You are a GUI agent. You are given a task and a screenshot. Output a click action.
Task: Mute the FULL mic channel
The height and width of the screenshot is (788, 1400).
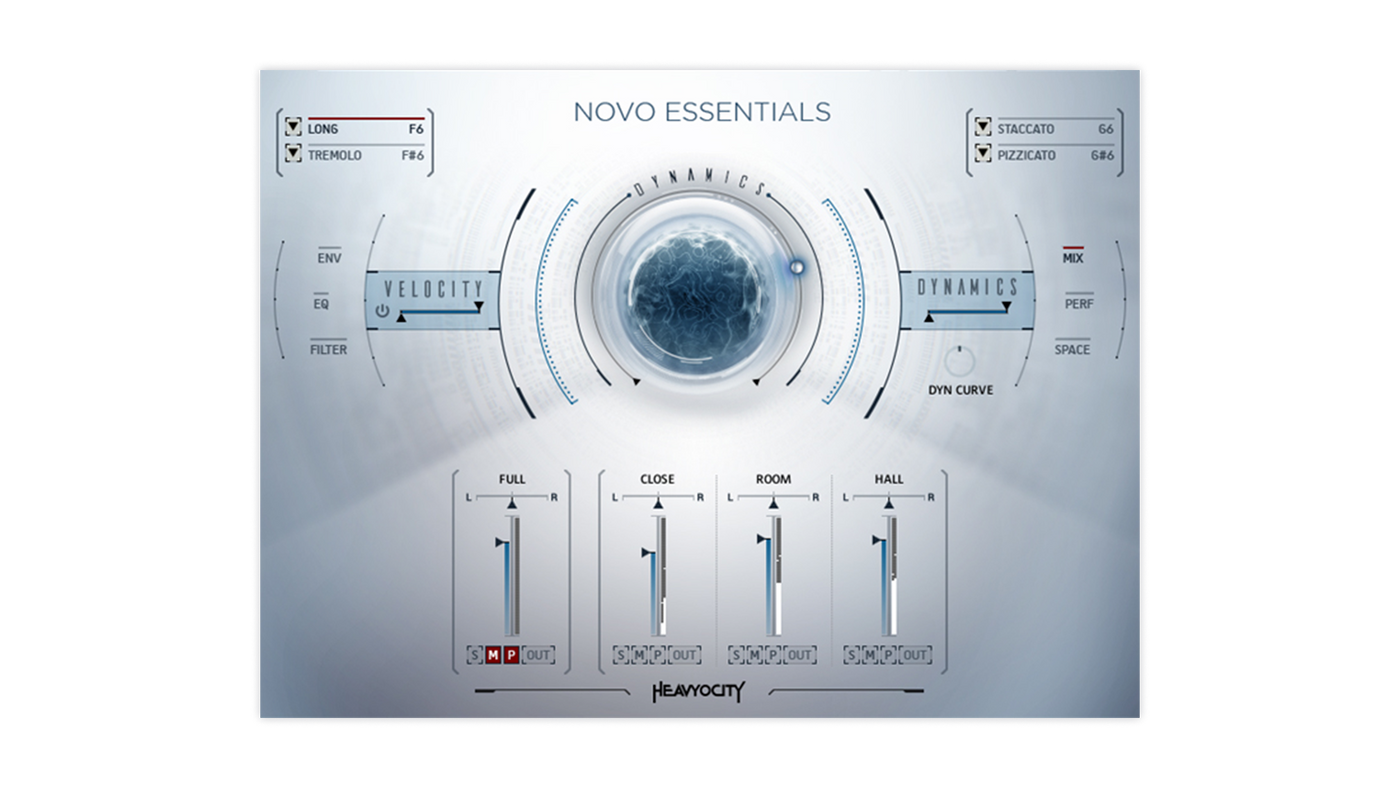(493, 656)
